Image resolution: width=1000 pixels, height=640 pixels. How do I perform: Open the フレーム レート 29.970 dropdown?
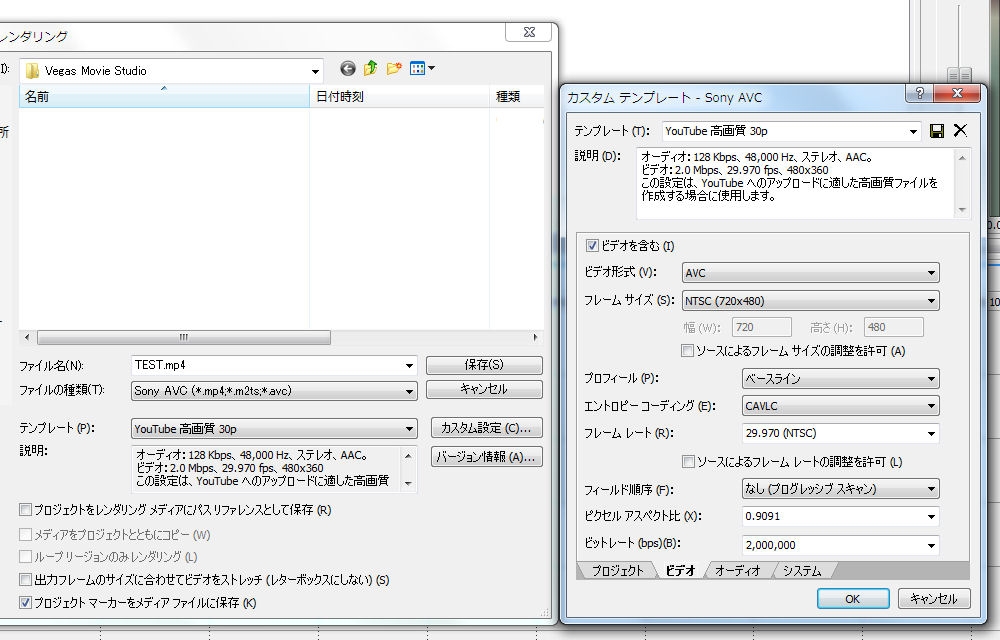(x=931, y=433)
